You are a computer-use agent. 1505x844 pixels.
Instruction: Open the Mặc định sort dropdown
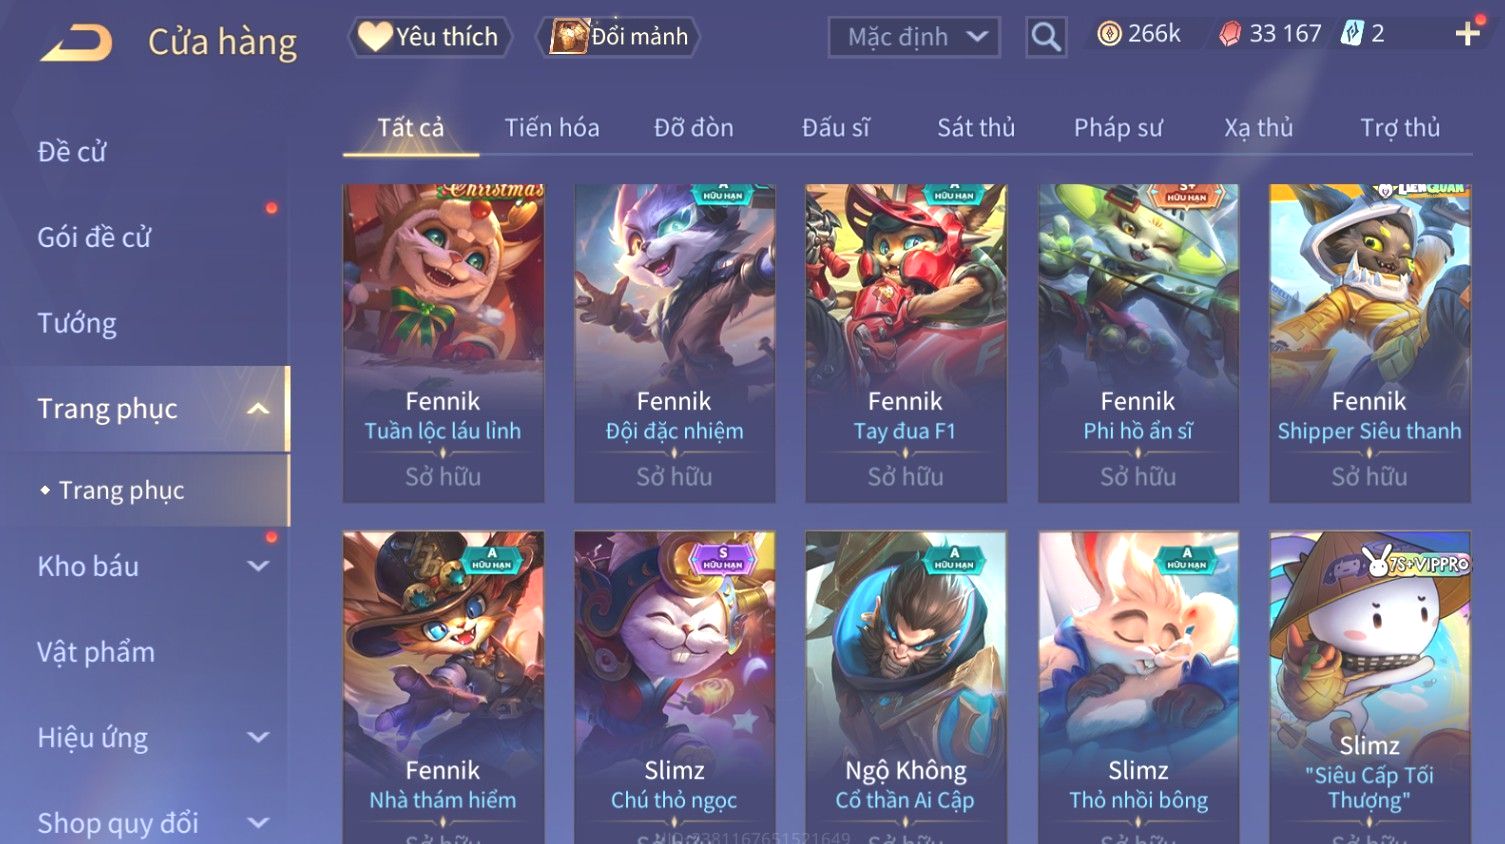(914, 37)
